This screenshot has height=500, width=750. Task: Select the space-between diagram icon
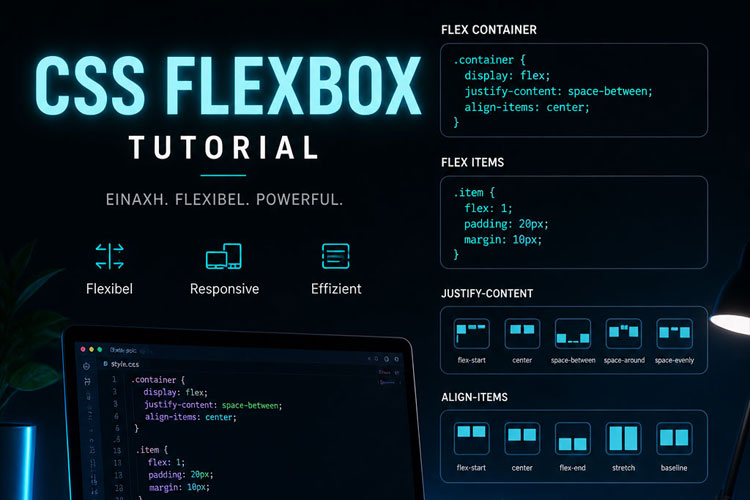click(x=573, y=333)
